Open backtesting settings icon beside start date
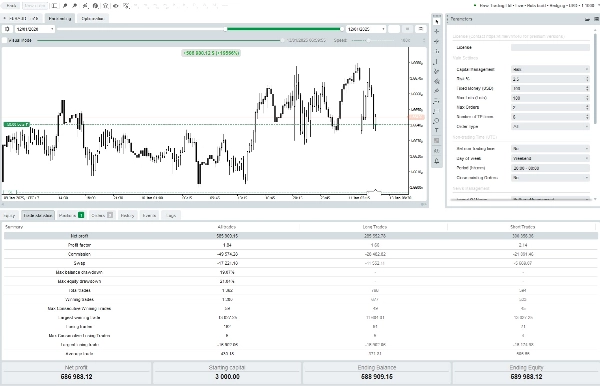Screen dimensions: 600x386 [7, 29]
